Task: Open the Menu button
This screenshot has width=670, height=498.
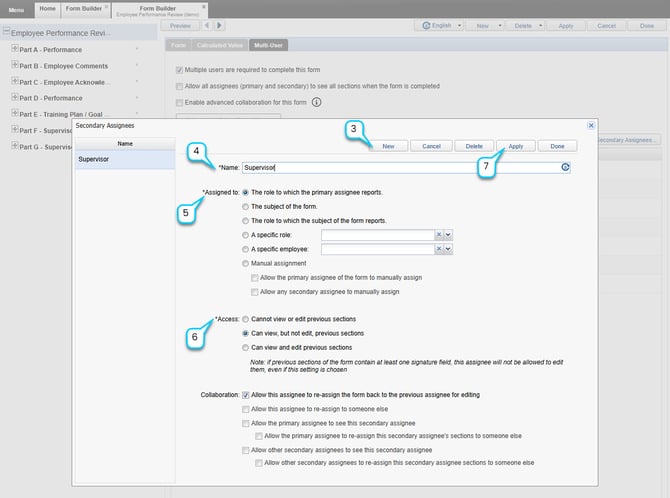Action: pos(17,9)
